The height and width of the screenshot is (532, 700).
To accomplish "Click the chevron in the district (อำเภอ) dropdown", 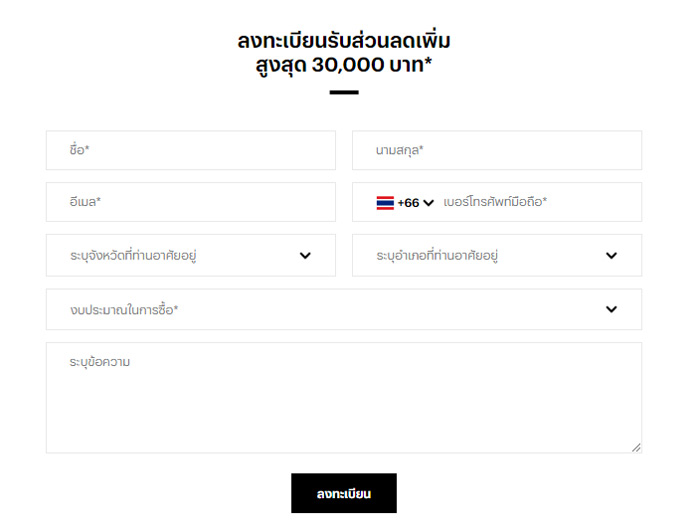I will coord(611,256).
